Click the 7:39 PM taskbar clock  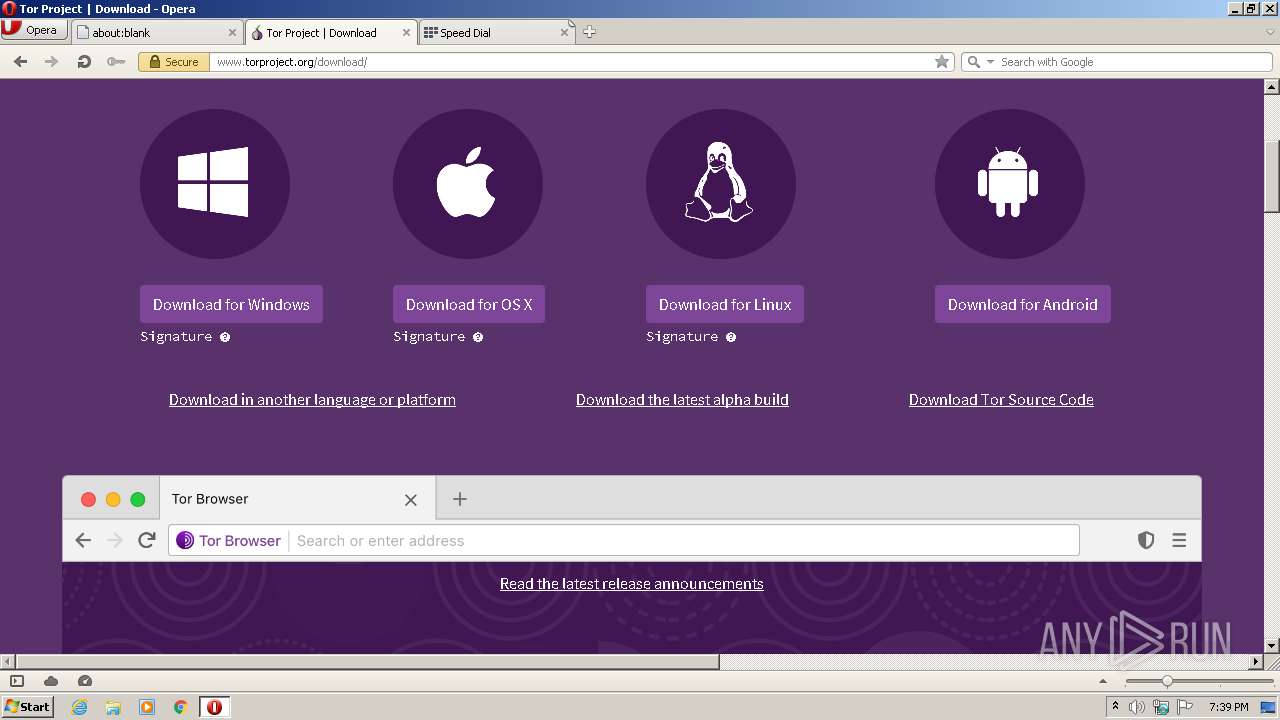click(1228, 707)
